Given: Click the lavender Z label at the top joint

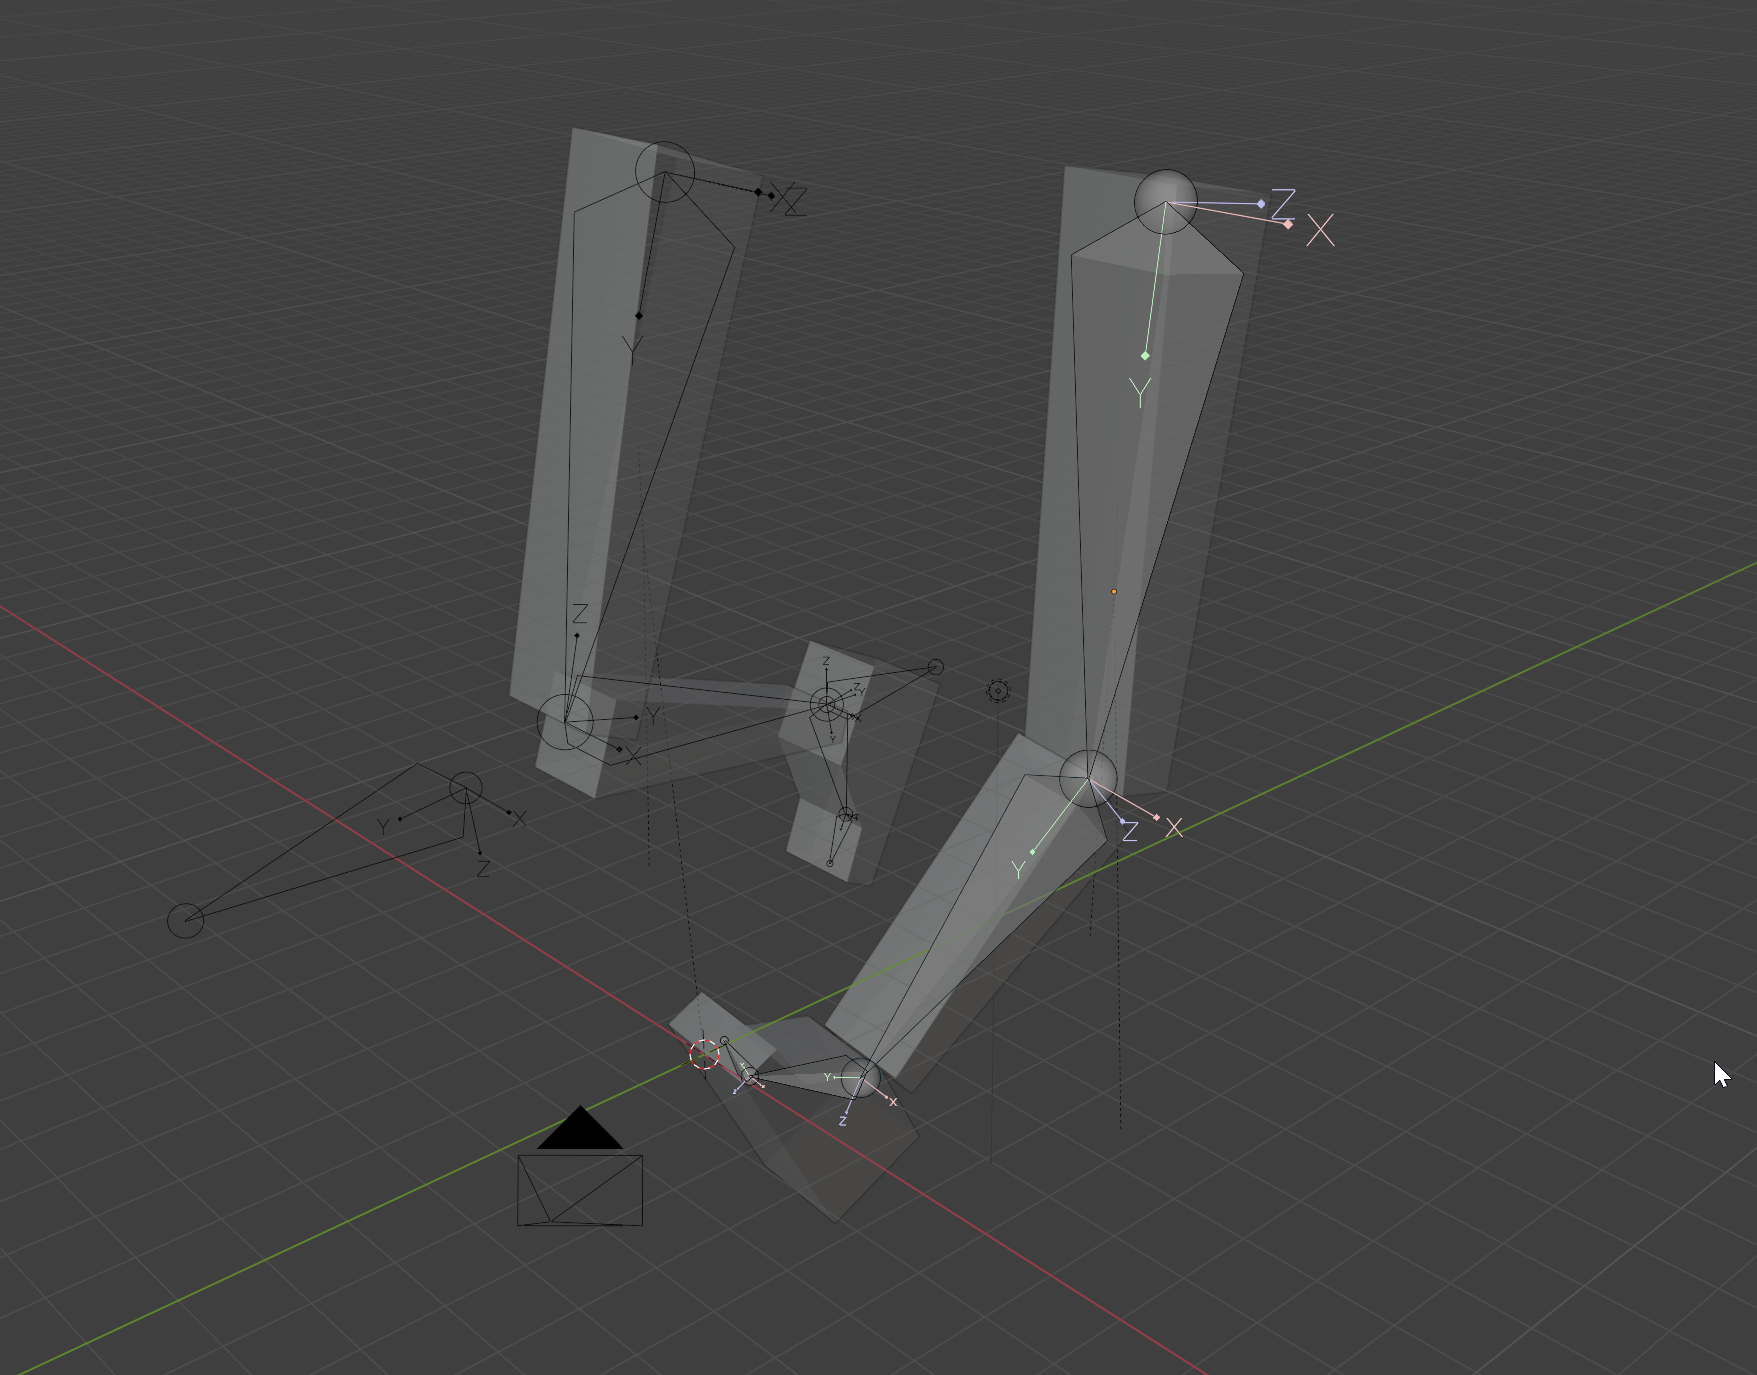Looking at the screenshot, I should point(1283,204).
